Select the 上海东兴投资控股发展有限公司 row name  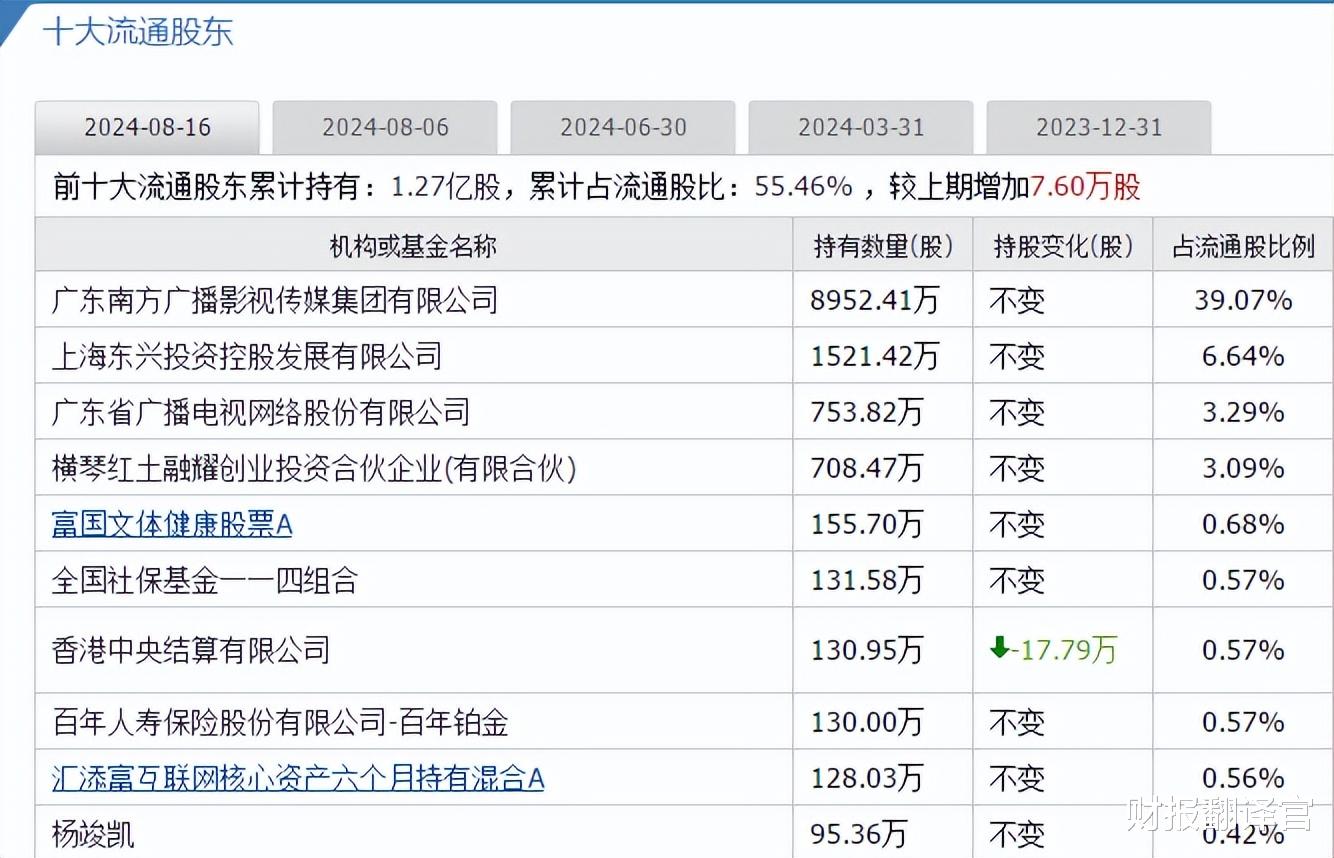[247, 356]
